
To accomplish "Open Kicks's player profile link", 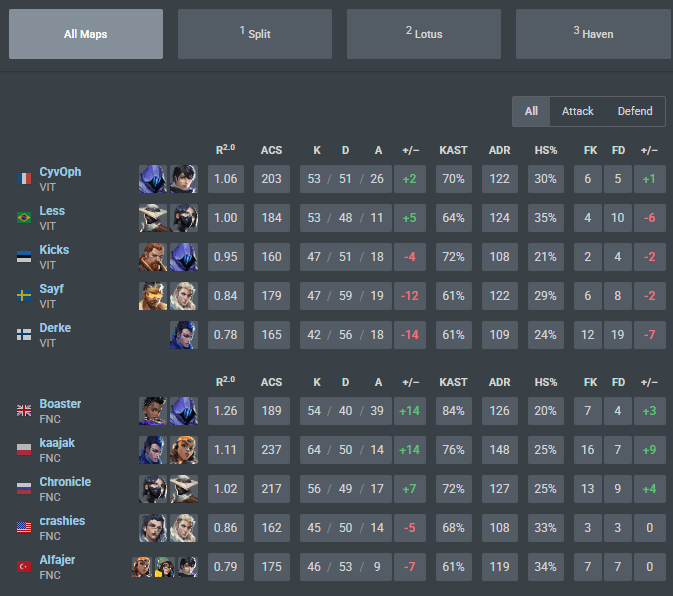I will (x=54, y=250).
